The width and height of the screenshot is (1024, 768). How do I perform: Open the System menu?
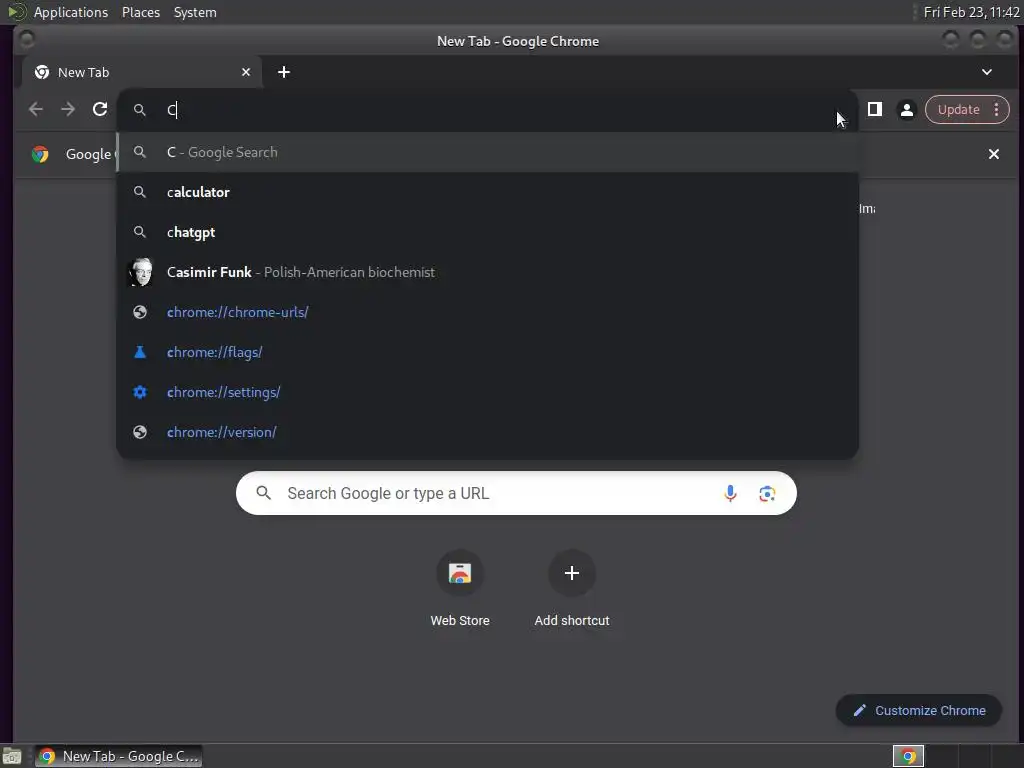[x=195, y=12]
